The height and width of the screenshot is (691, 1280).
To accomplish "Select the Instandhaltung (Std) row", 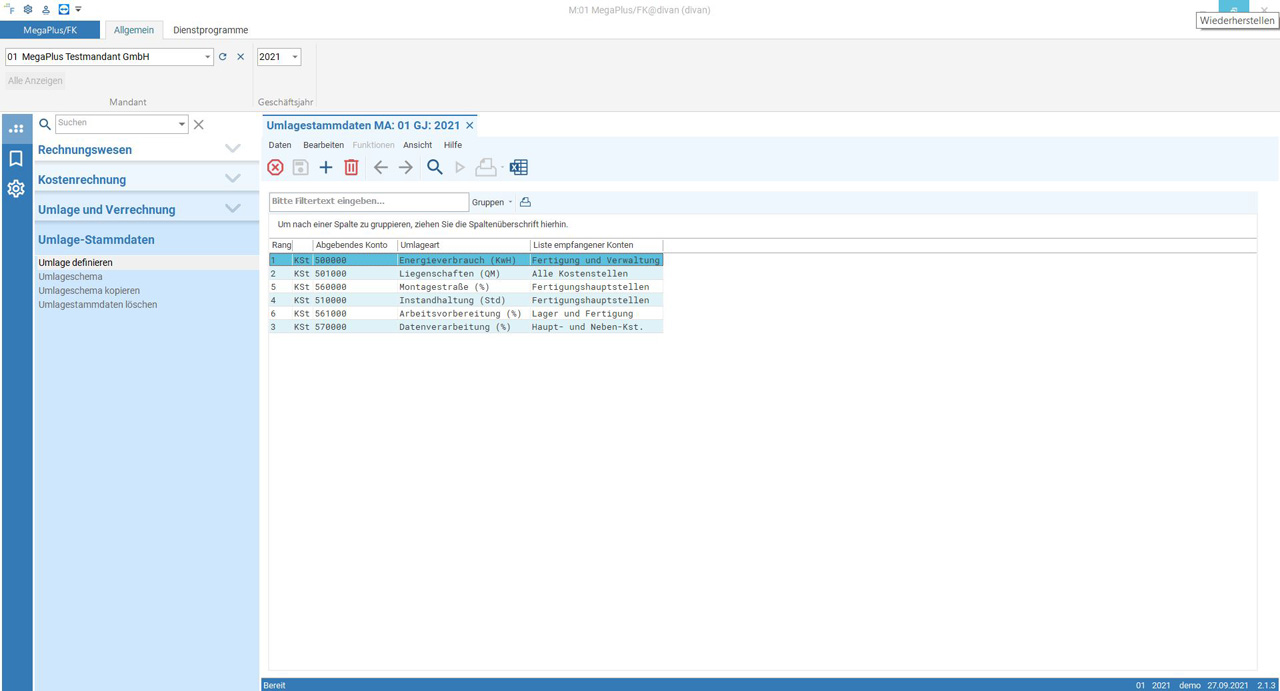I will [x=466, y=300].
